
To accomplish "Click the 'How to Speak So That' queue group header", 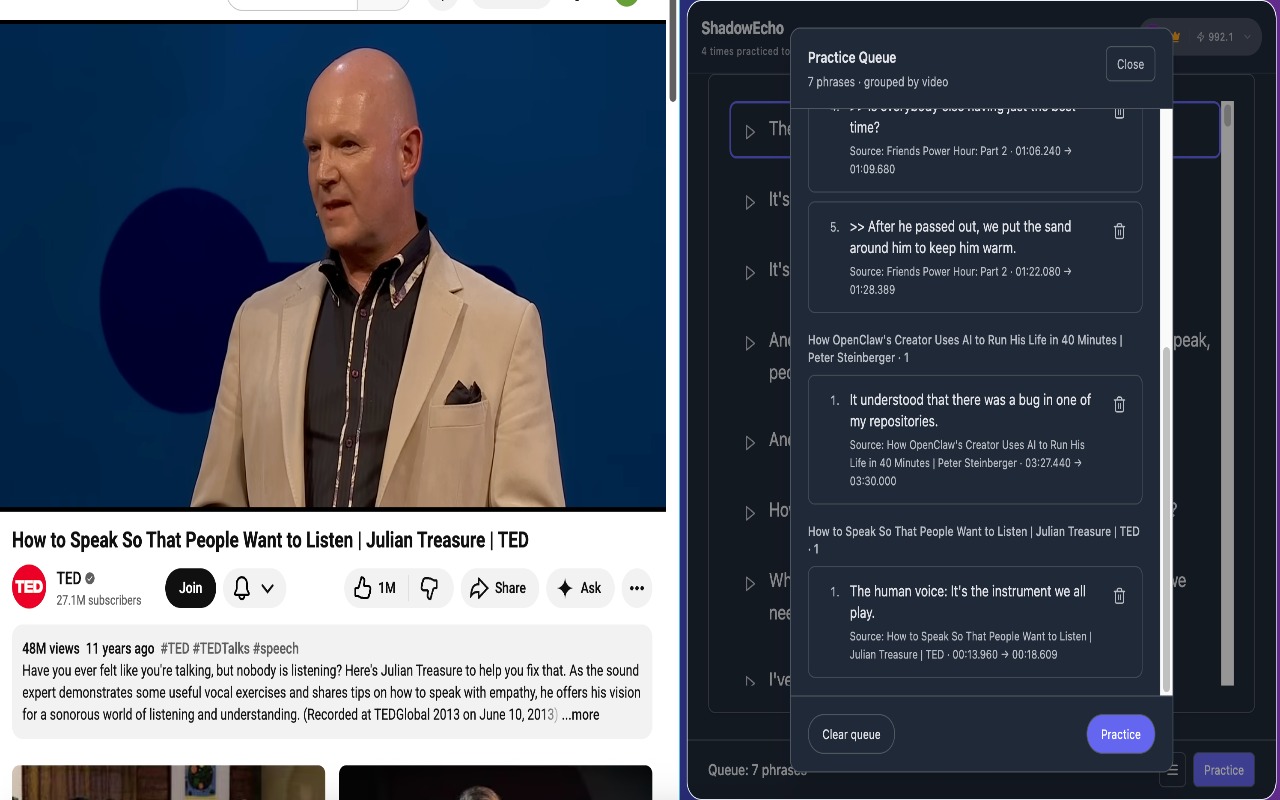I will pos(973,540).
